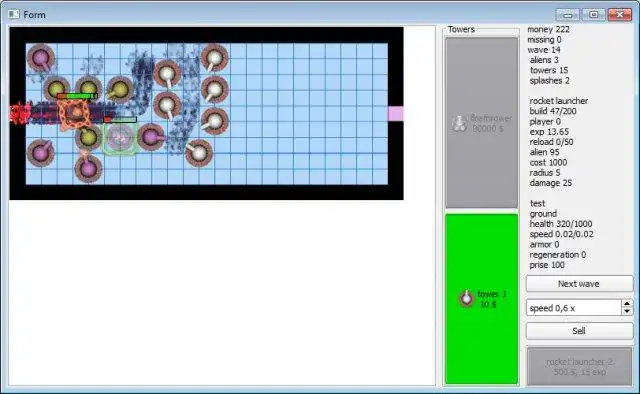Select the rightmost yellow tower in the upper row
The image size is (640, 394).
120,89
